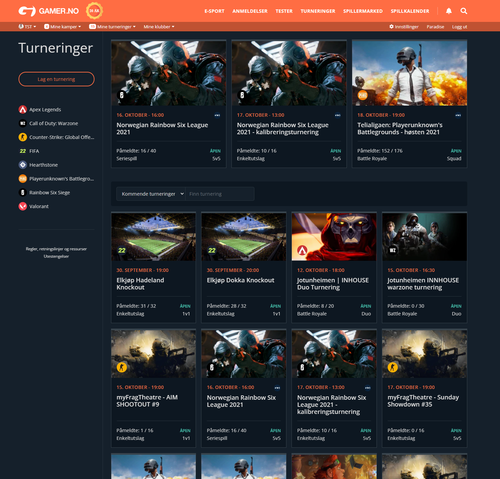Expand the Mine kamper dropdown

[x=63, y=26]
